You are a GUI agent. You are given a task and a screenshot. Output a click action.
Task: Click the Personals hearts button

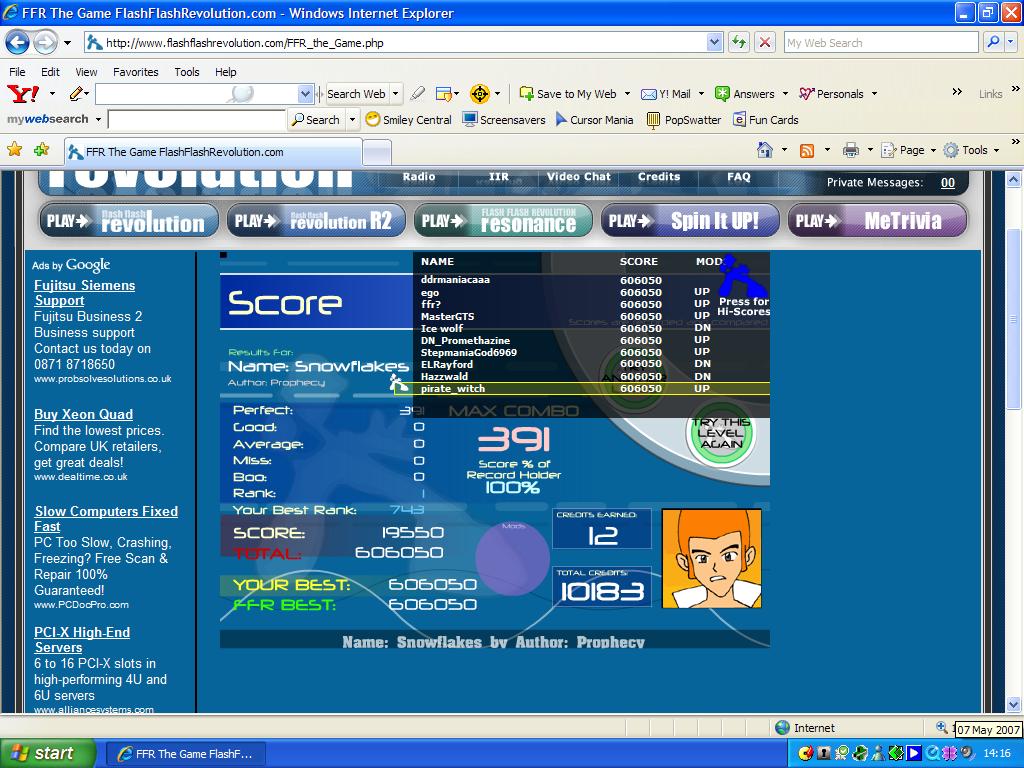[831, 94]
